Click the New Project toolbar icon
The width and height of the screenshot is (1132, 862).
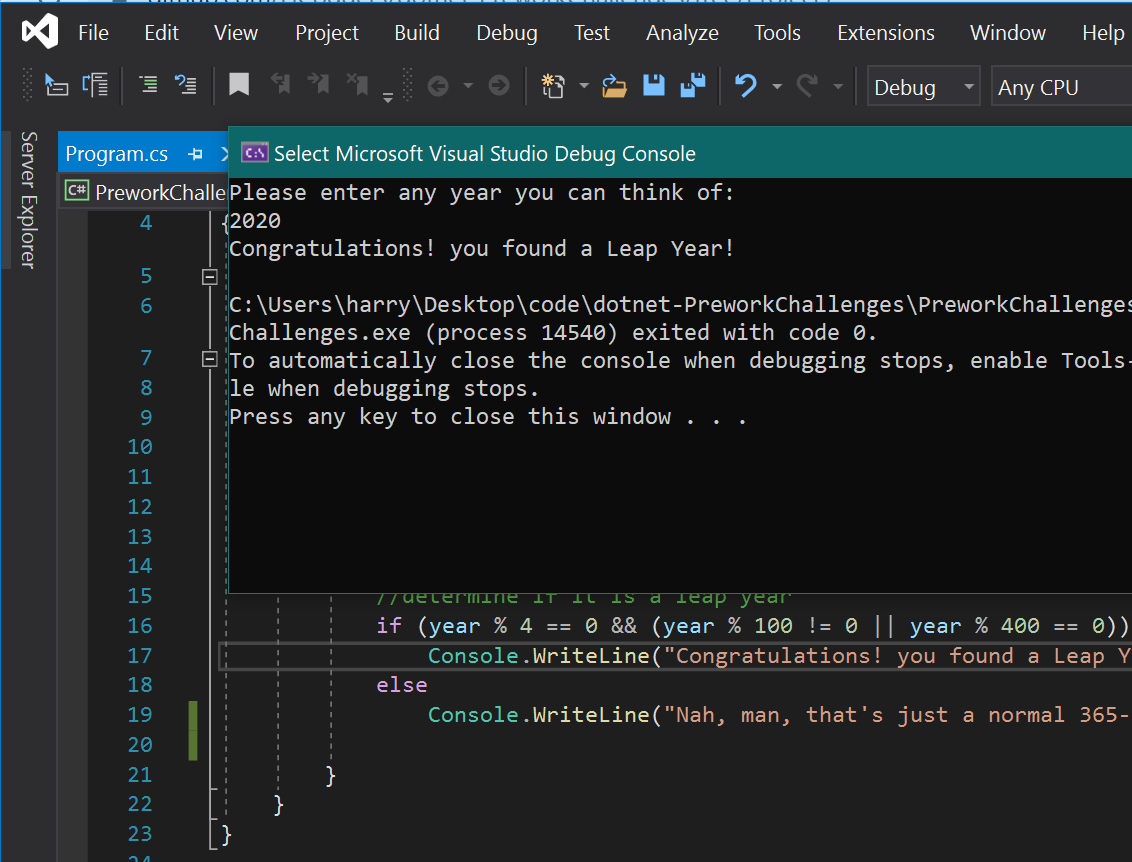[x=553, y=85]
